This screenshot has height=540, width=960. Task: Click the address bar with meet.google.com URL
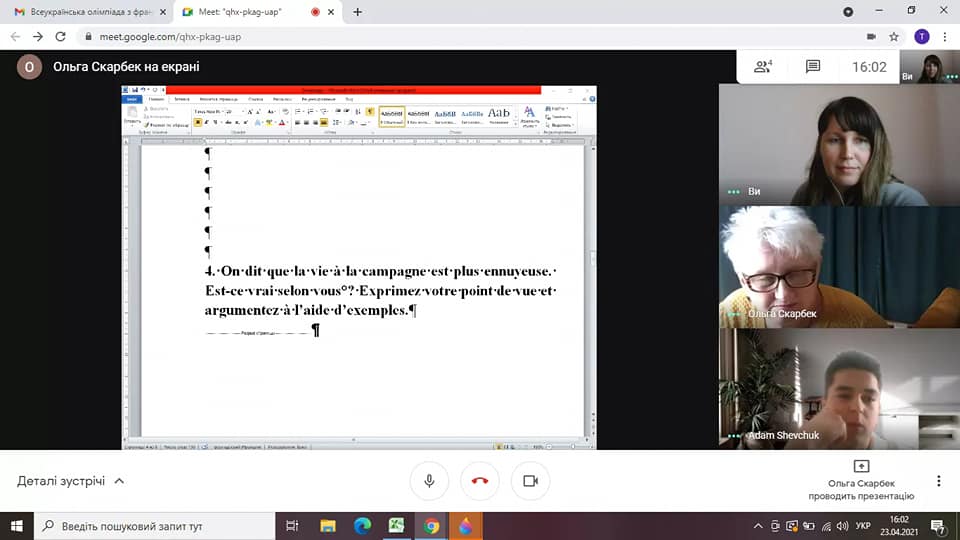click(450, 36)
